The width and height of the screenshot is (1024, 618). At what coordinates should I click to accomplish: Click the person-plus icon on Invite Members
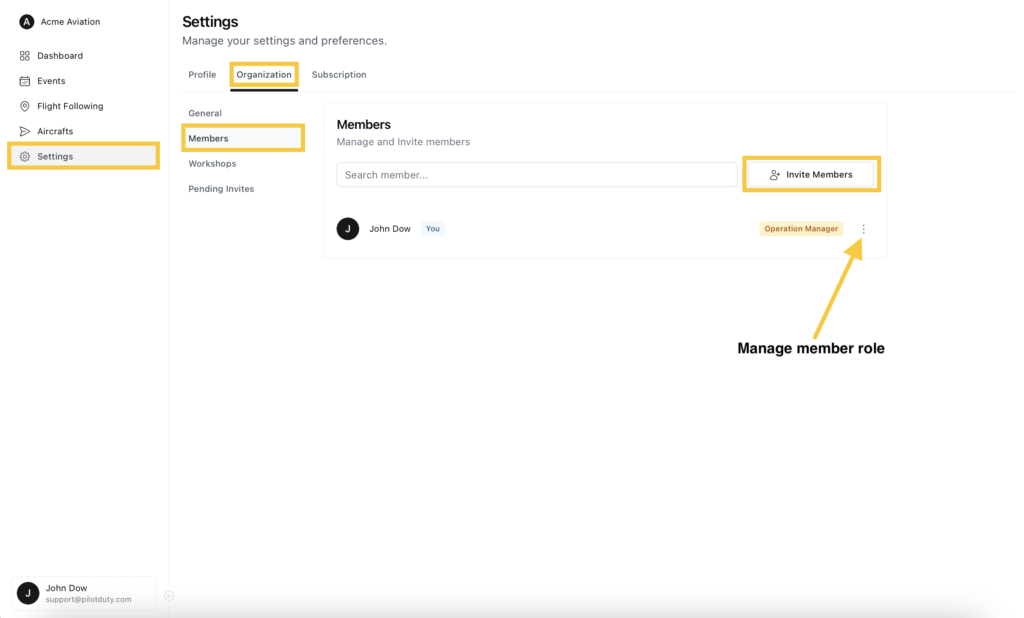[773, 174]
